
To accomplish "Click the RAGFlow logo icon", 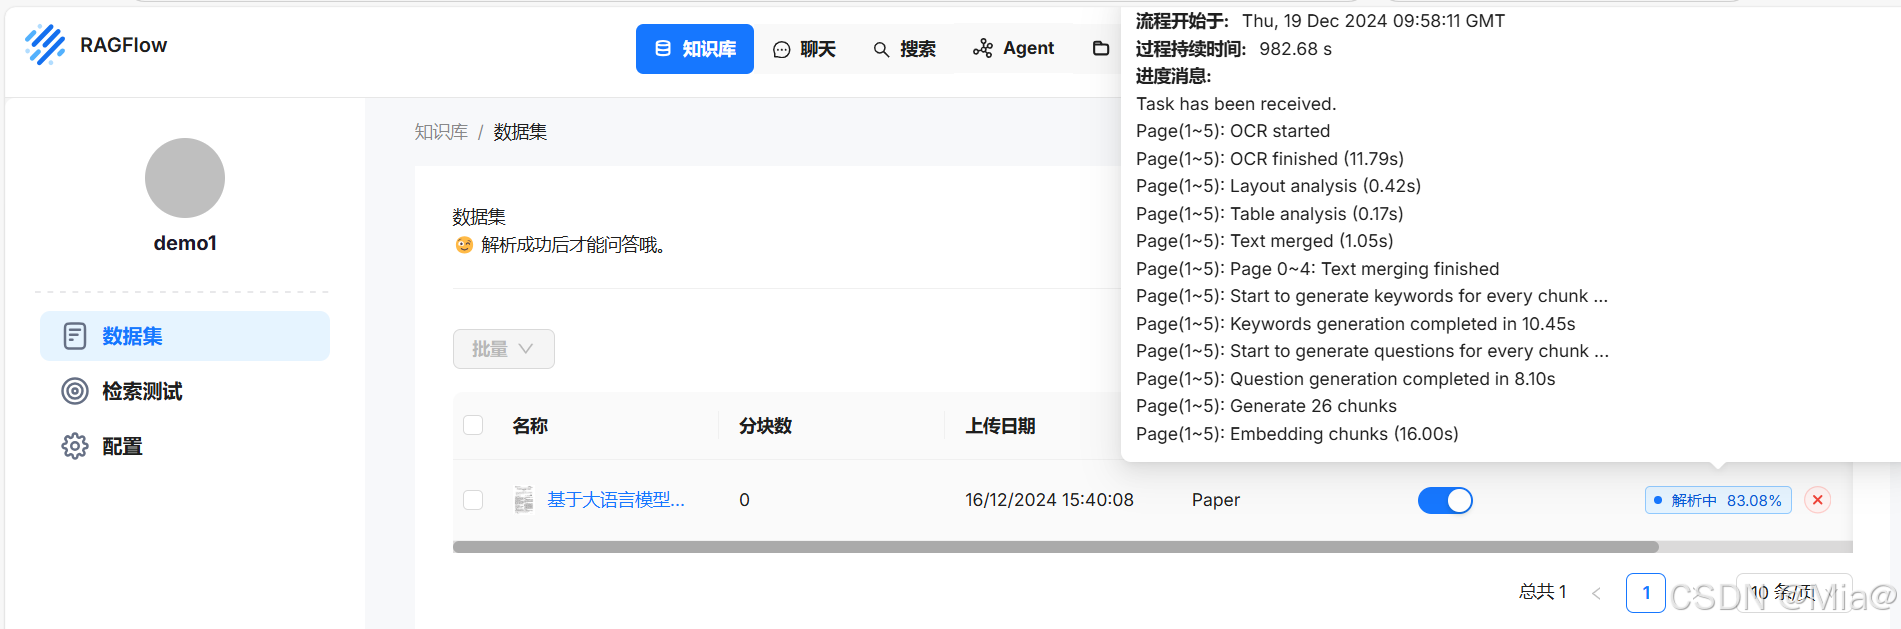I will (45, 45).
